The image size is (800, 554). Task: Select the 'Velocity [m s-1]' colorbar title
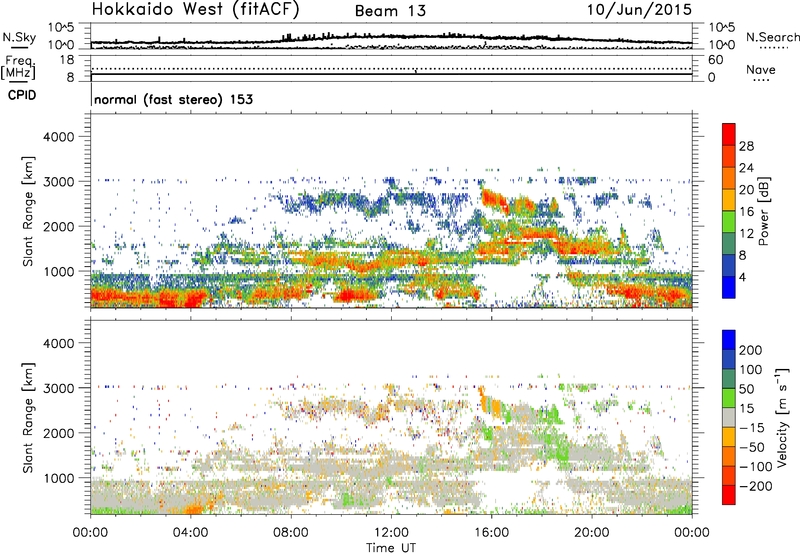pyautogui.click(x=782, y=417)
